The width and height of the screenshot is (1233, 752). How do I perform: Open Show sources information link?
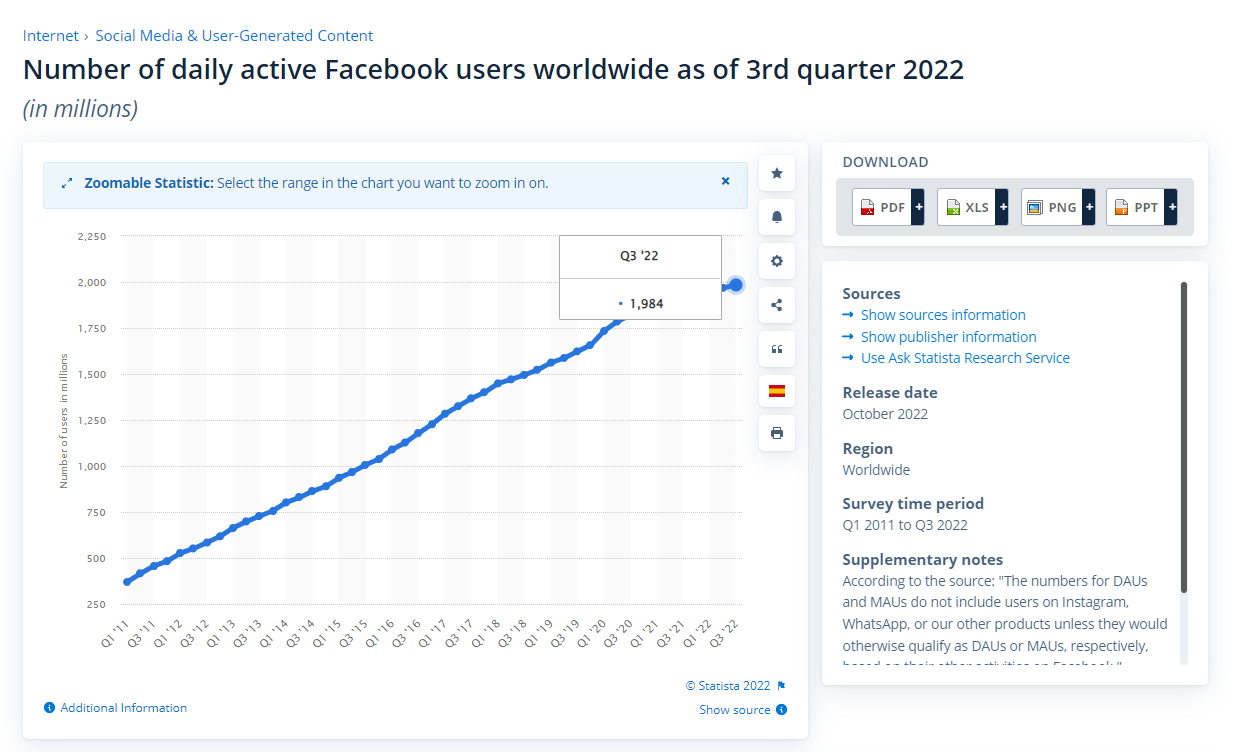point(942,315)
